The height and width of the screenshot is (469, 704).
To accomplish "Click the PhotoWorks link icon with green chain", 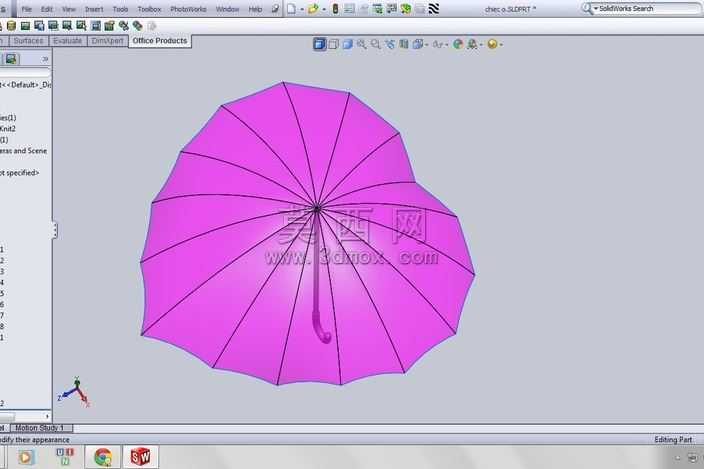I will [123, 26].
